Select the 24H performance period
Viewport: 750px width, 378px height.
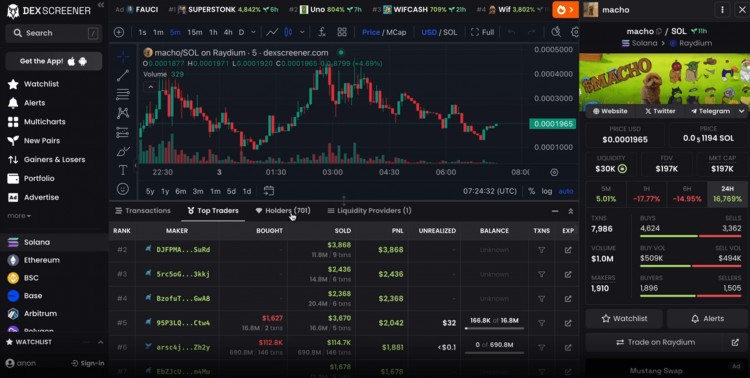pyautogui.click(x=727, y=194)
